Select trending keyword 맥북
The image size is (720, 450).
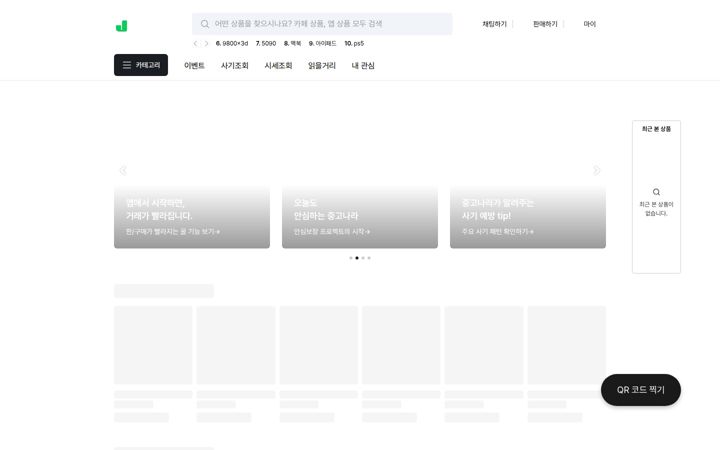[x=292, y=44]
